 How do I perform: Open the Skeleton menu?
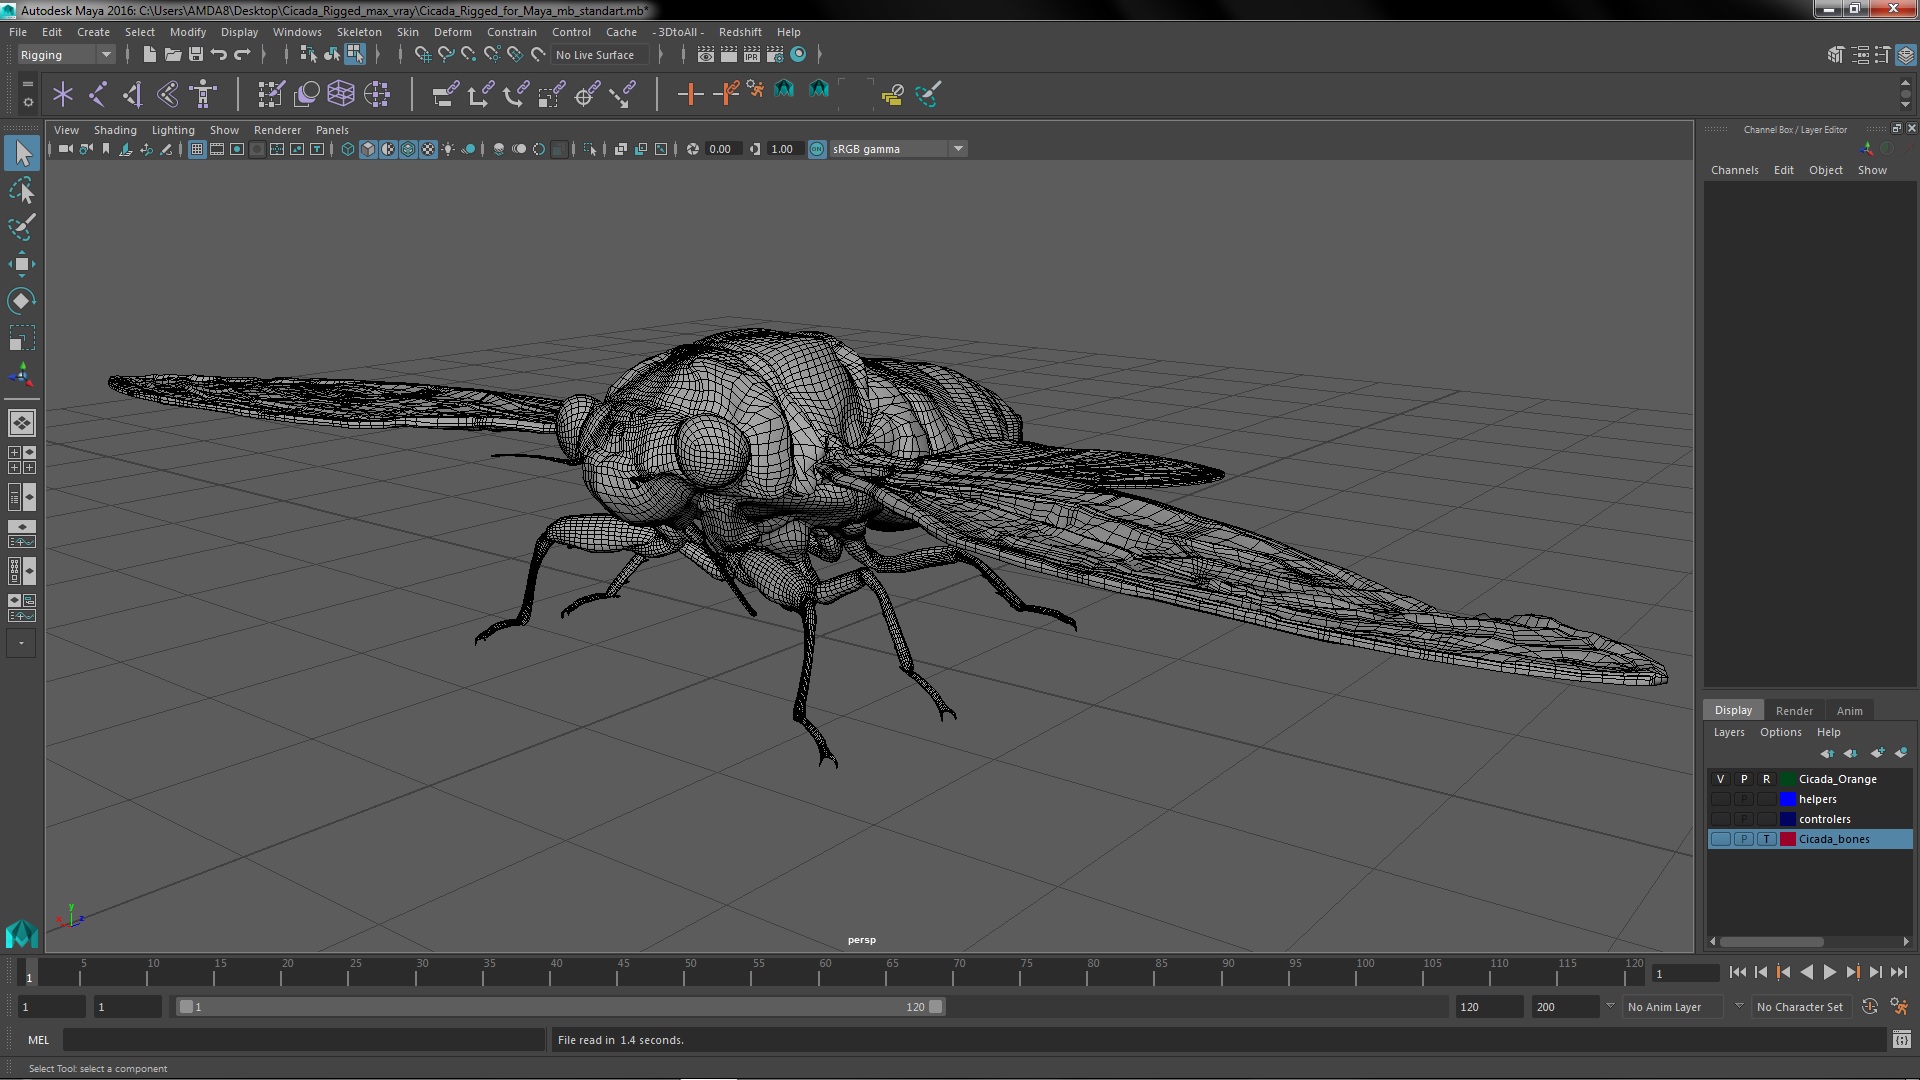click(359, 32)
